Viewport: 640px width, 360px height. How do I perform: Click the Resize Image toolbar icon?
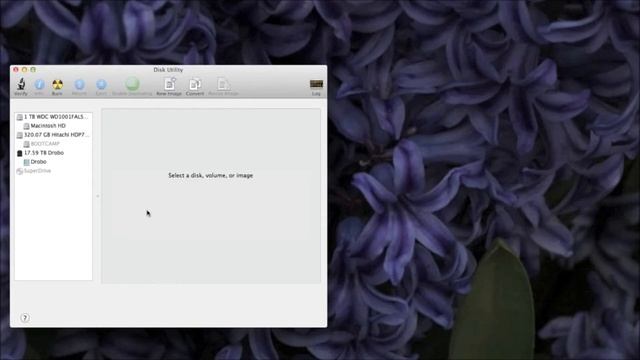pyautogui.click(x=223, y=84)
